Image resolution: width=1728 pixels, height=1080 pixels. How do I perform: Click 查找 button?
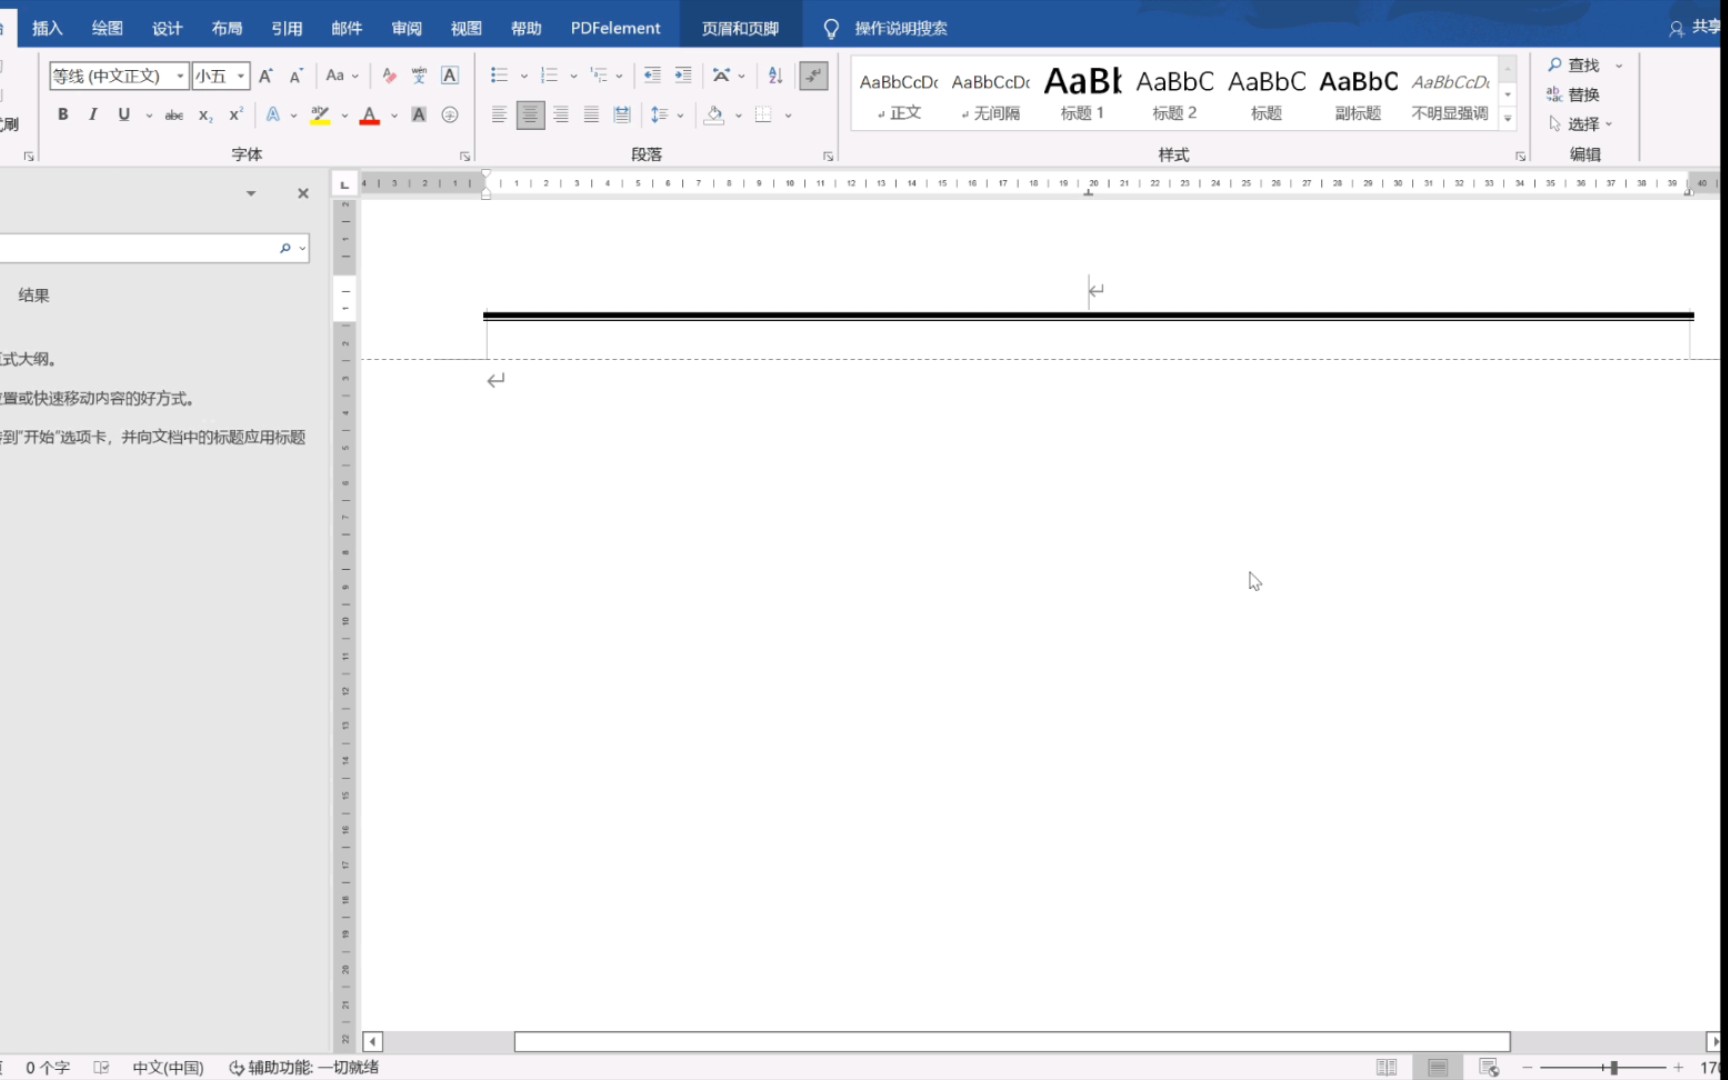[x=1574, y=65]
